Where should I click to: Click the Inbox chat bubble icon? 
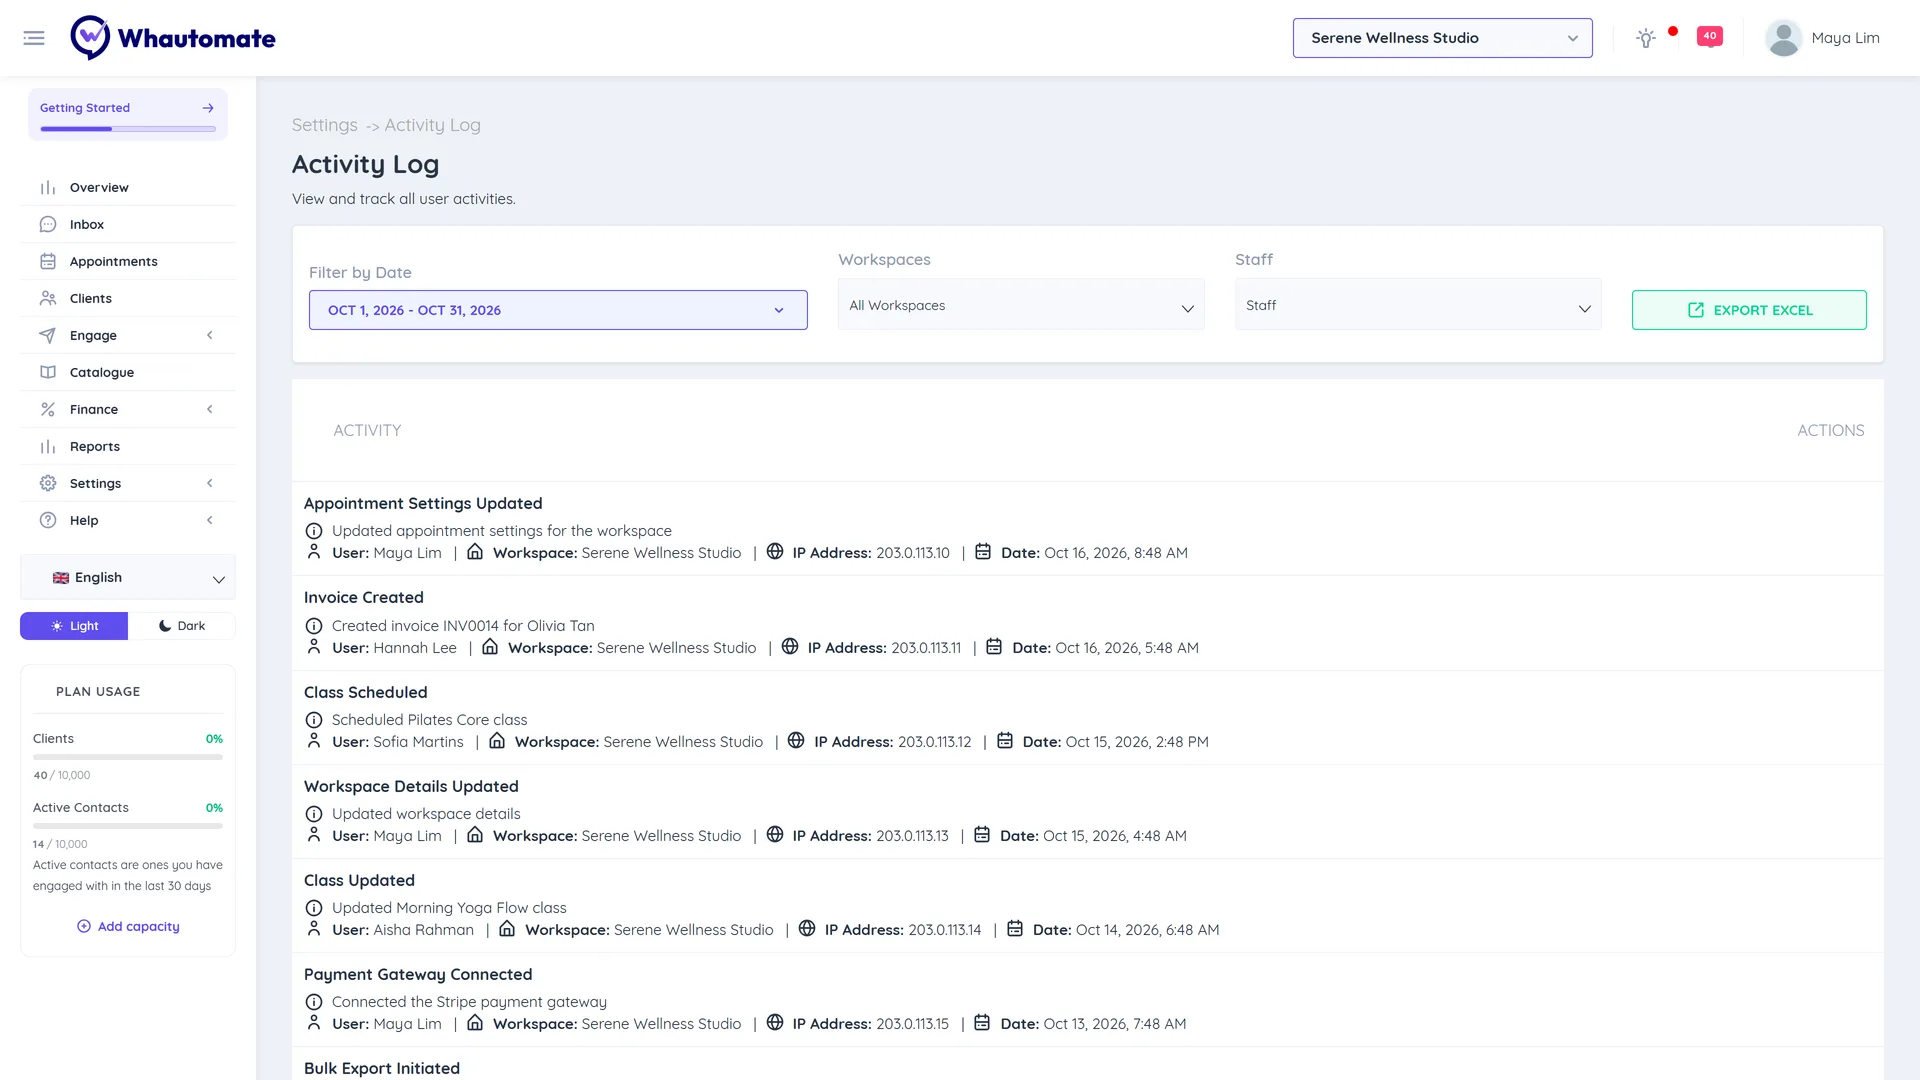coord(48,225)
